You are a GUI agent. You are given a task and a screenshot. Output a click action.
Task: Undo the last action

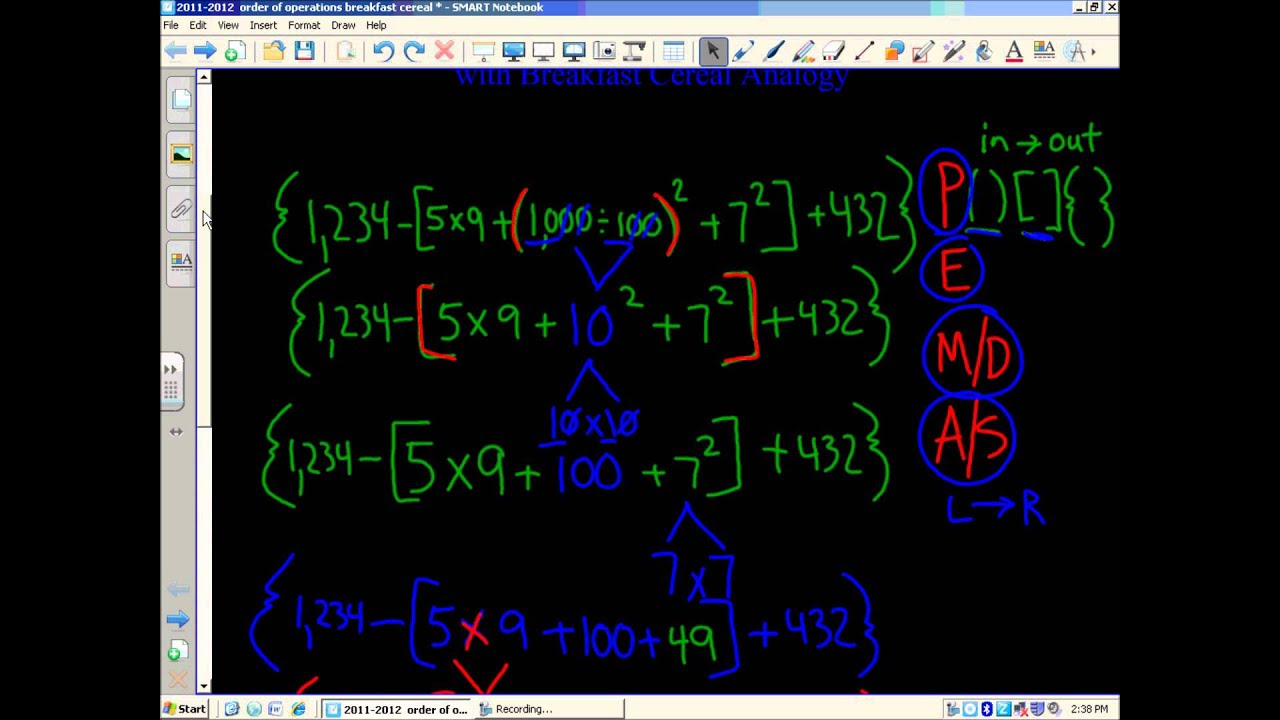384,51
